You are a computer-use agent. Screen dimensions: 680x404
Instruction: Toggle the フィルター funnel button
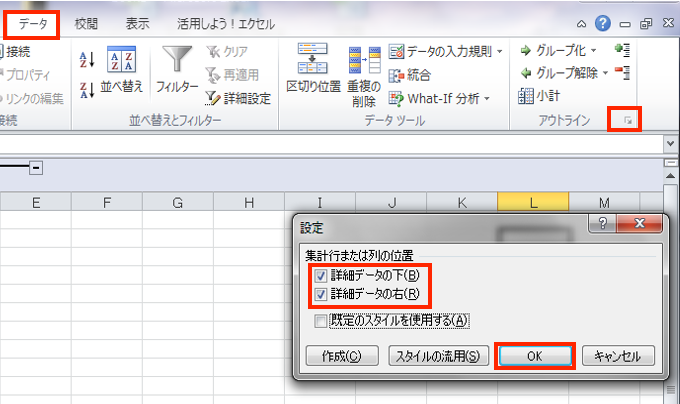[177, 70]
